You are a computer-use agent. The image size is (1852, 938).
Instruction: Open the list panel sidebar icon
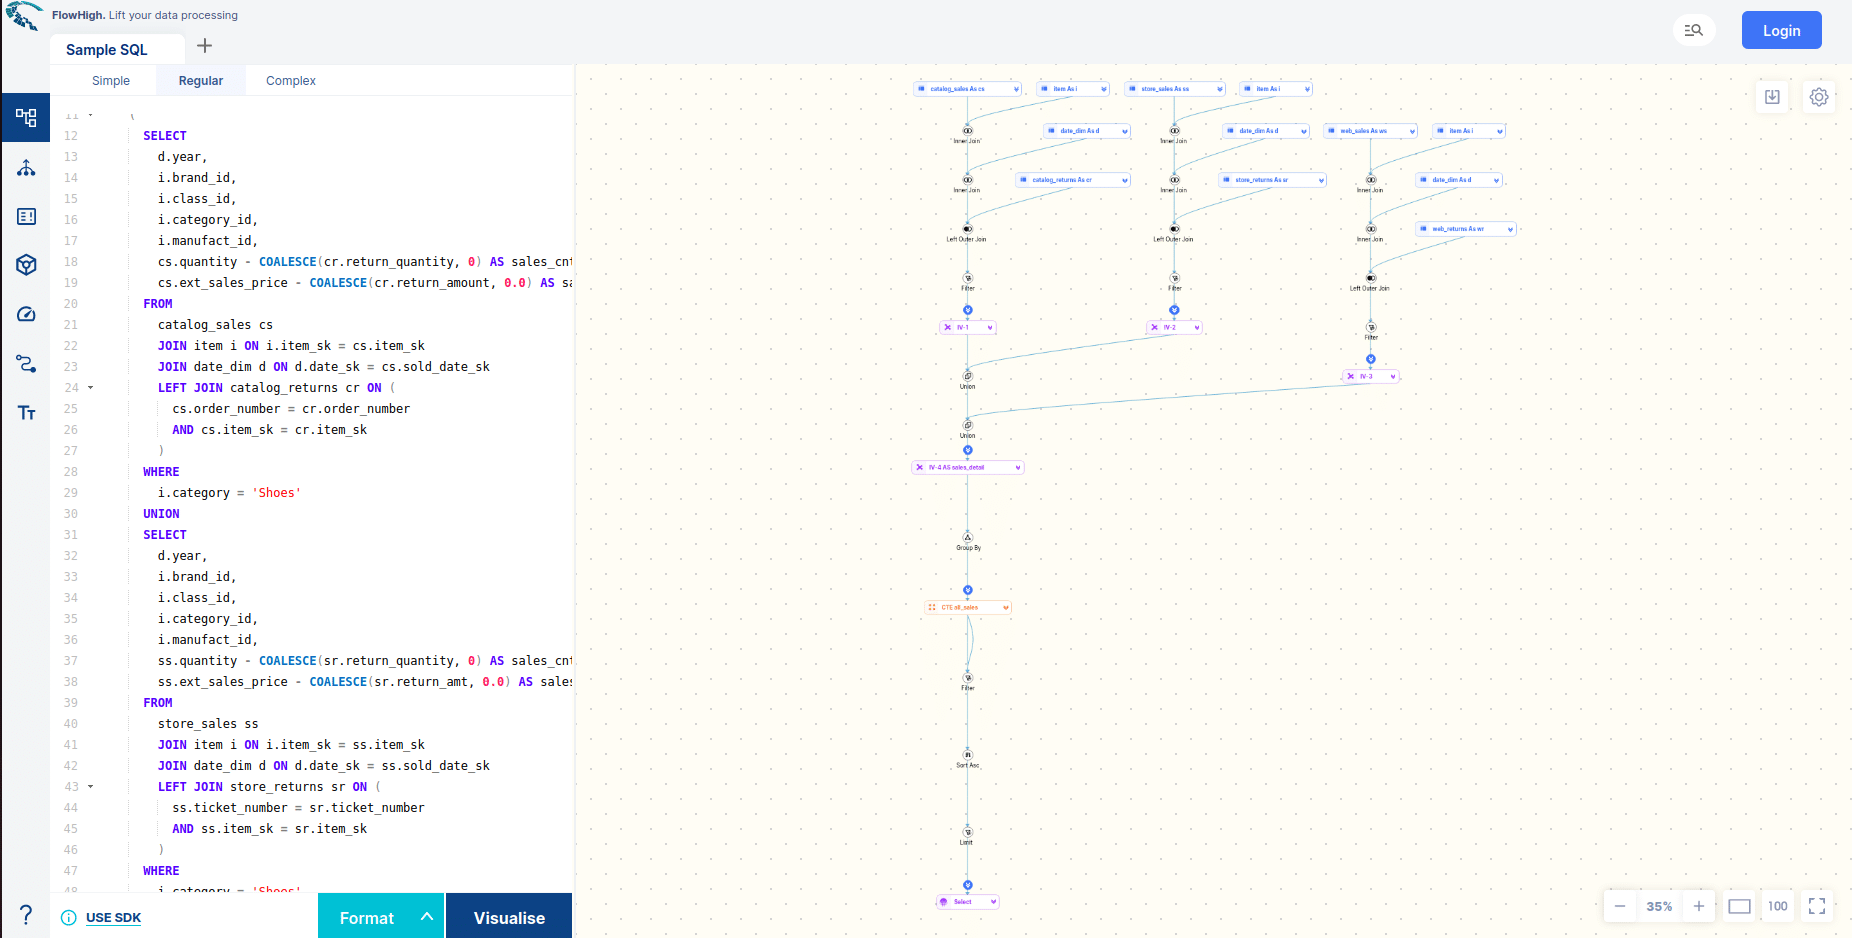[26, 217]
